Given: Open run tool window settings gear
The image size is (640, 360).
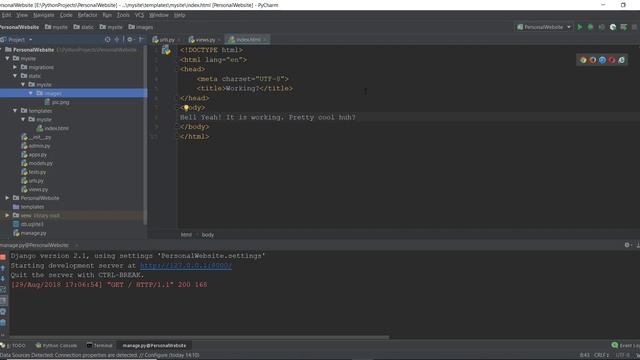Looking at the screenshot, I should tap(627, 245).
